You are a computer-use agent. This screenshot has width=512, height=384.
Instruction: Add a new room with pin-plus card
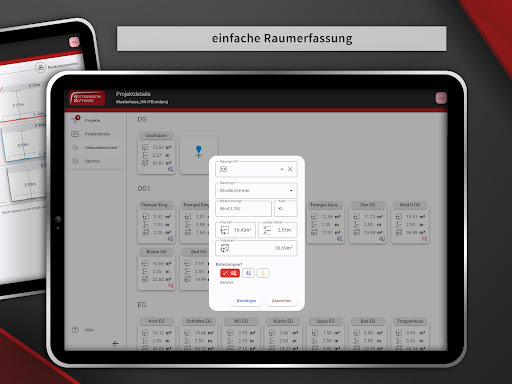pos(199,154)
